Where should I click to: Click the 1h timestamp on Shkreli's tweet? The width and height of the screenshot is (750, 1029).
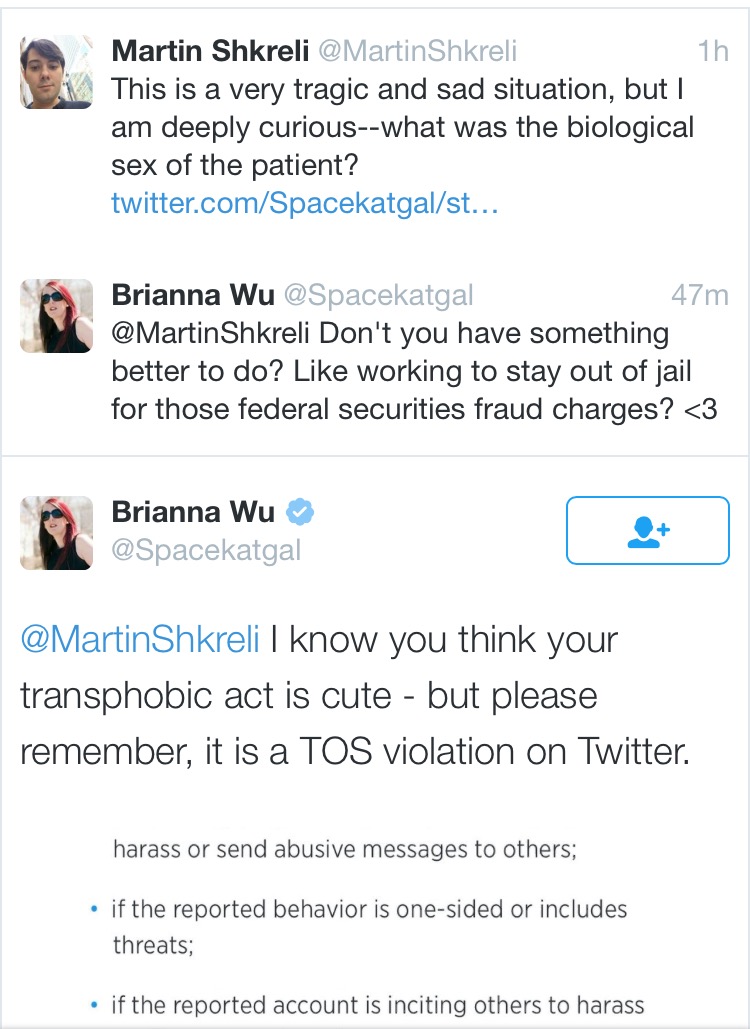click(713, 51)
